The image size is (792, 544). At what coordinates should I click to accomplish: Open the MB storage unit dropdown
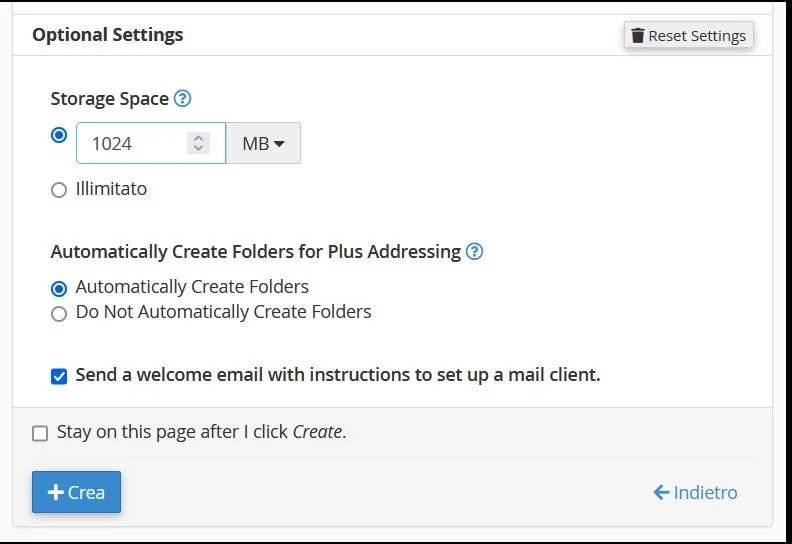coord(263,143)
